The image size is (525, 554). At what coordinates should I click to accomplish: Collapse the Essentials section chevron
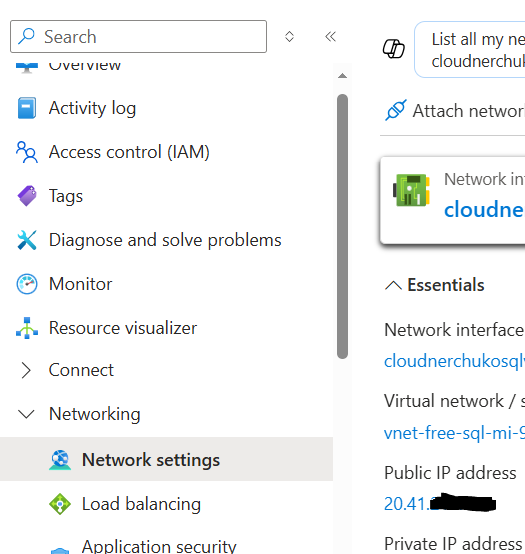pos(393,285)
